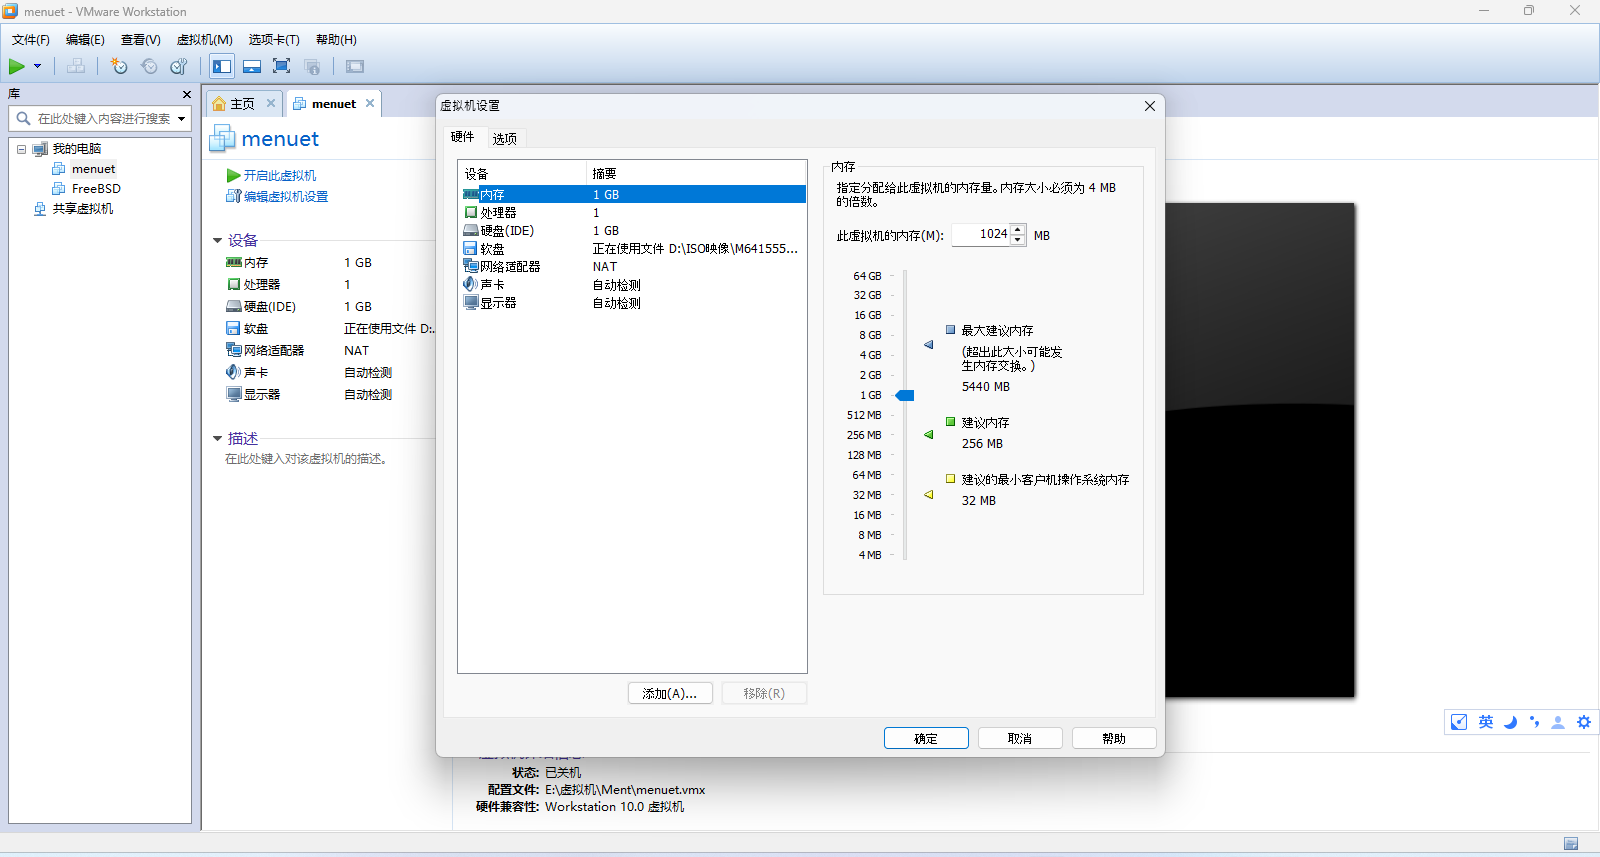Click the revert to snapshot icon
Screen dimensions: 1600x857
pos(149,66)
